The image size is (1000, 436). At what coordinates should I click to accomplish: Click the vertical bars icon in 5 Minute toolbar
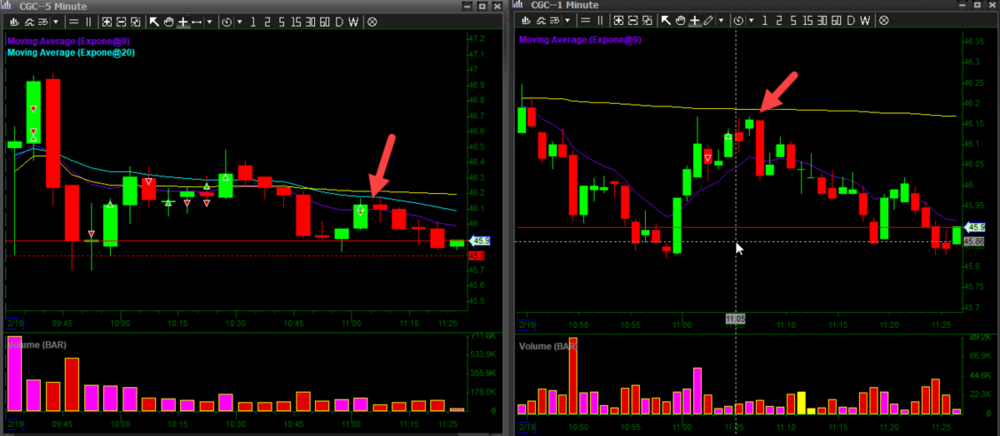[88, 21]
